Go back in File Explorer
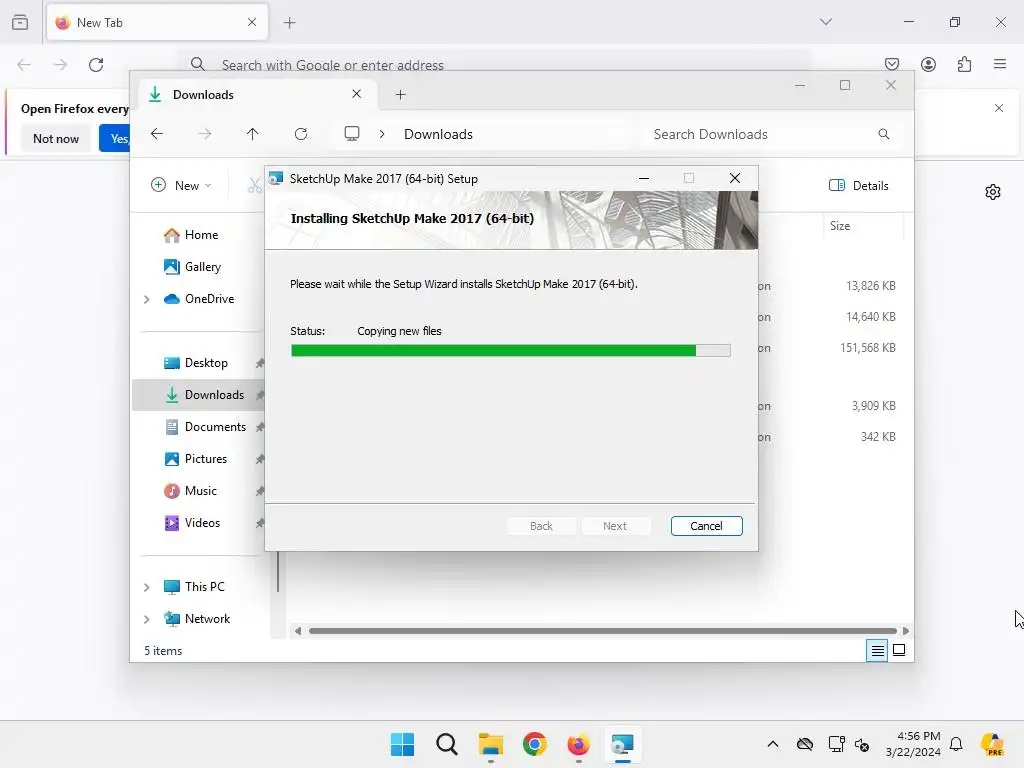1024x768 pixels. 157,134
